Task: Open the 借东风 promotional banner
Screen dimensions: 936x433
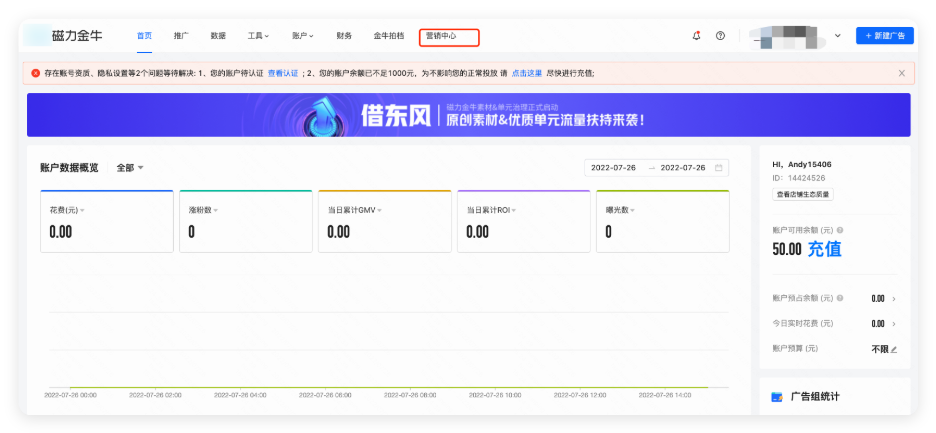Action: pyautogui.click(x=469, y=115)
